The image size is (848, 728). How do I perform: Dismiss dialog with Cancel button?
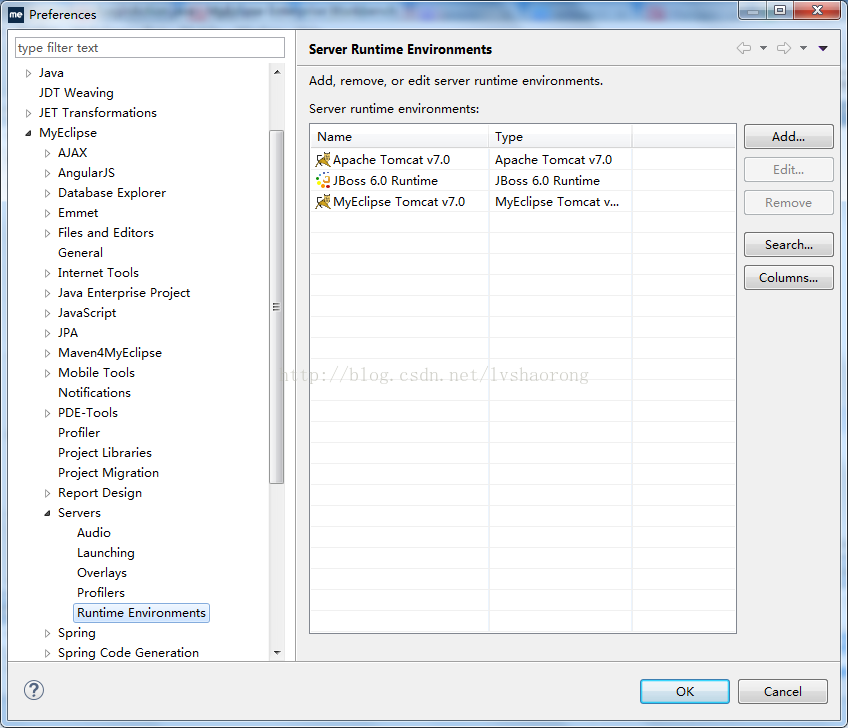(x=783, y=691)
